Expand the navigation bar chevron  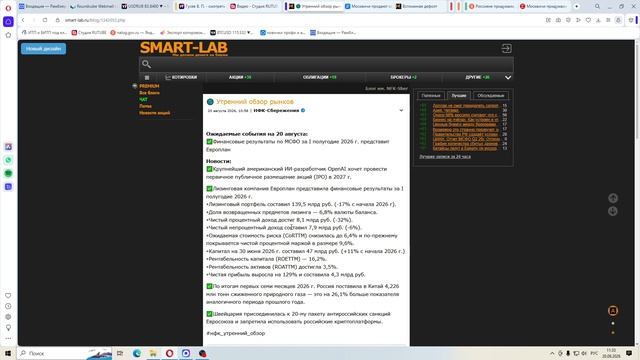pyautogui.click(x=508, y=77)
